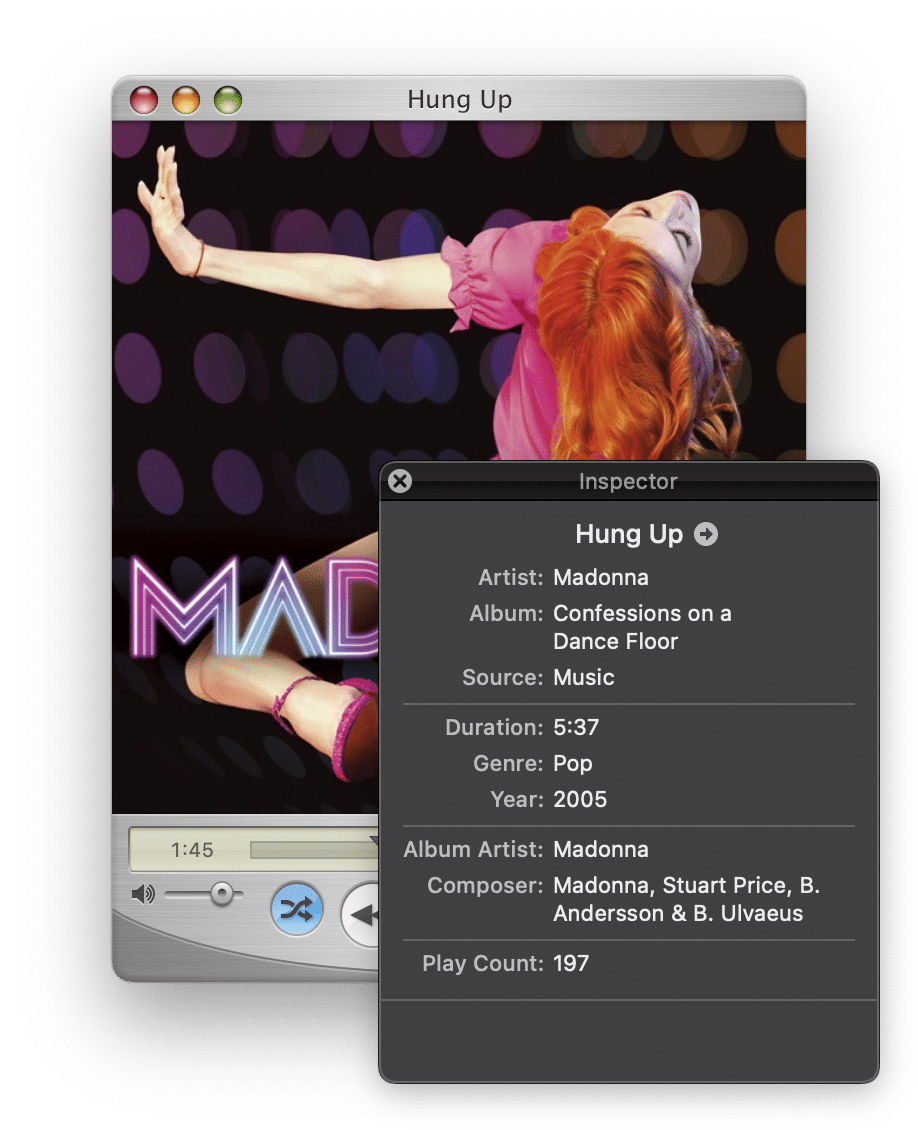Click the Play Count value 197
The width and height of the screenshot is (918, 1130).
[x=571, y=963]
